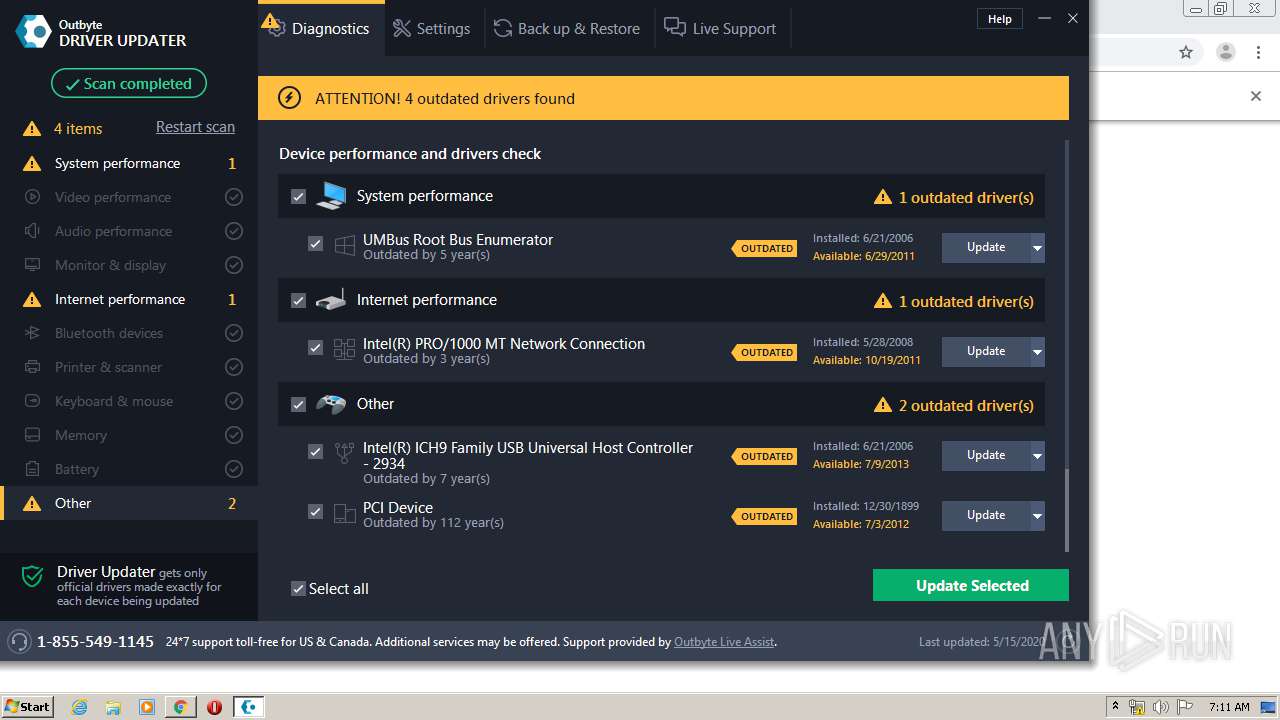Open Update dropdown arrow for ICH9 USB Controller
1280x720 pixels.
[x=1037, y=456]
